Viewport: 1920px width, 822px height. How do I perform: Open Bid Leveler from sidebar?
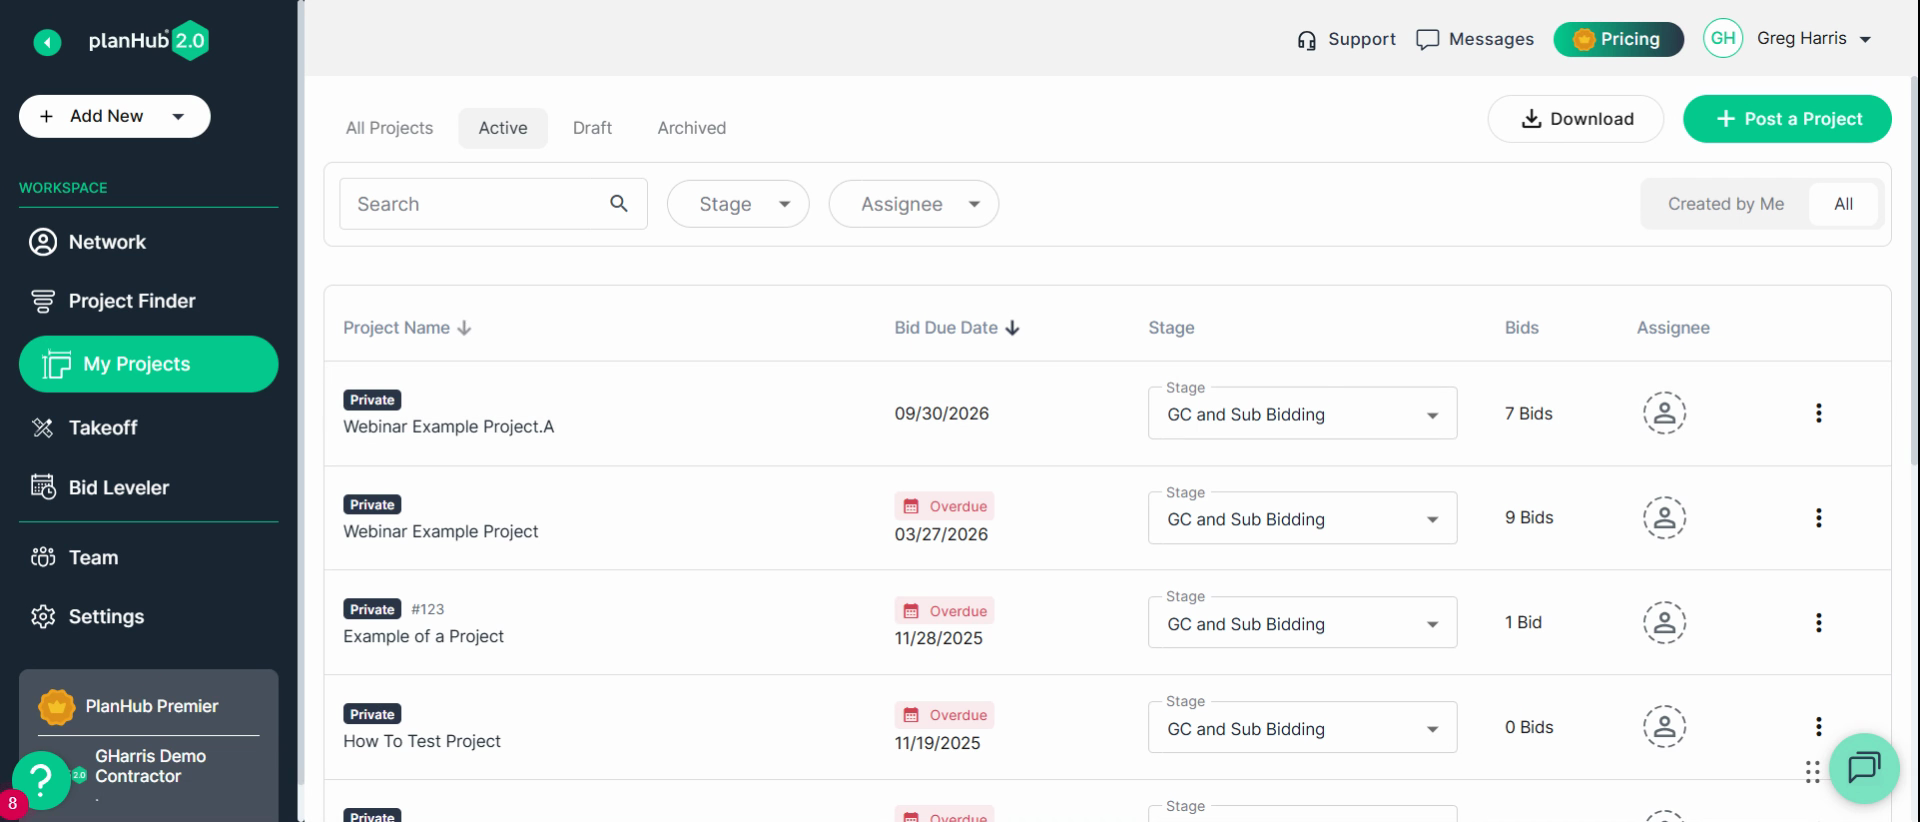tap(100, 488)
